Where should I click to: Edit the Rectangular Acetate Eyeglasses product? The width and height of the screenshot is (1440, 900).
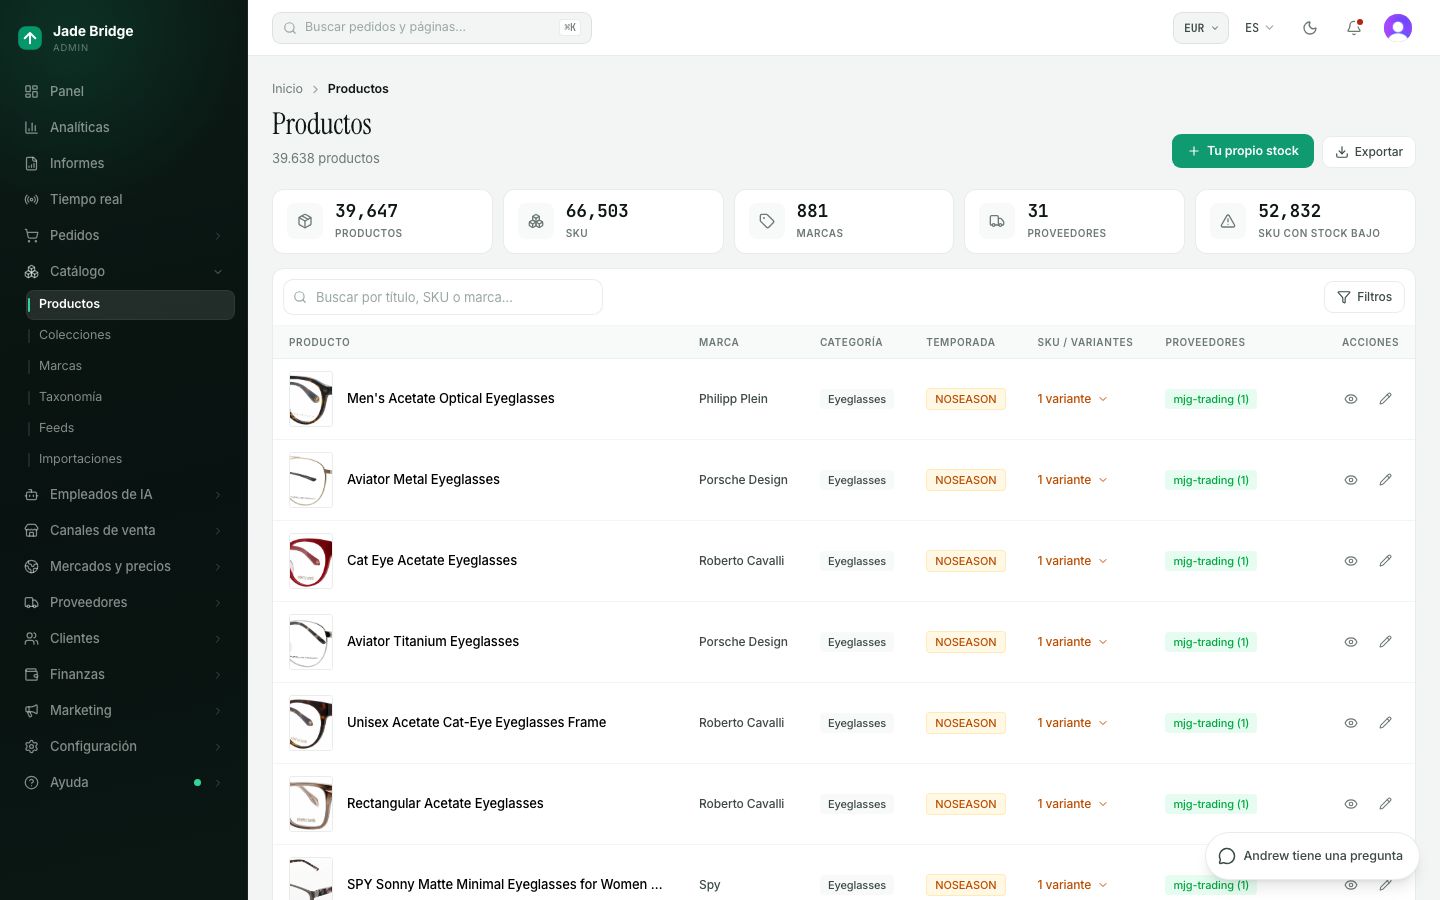click(1385, 804)
